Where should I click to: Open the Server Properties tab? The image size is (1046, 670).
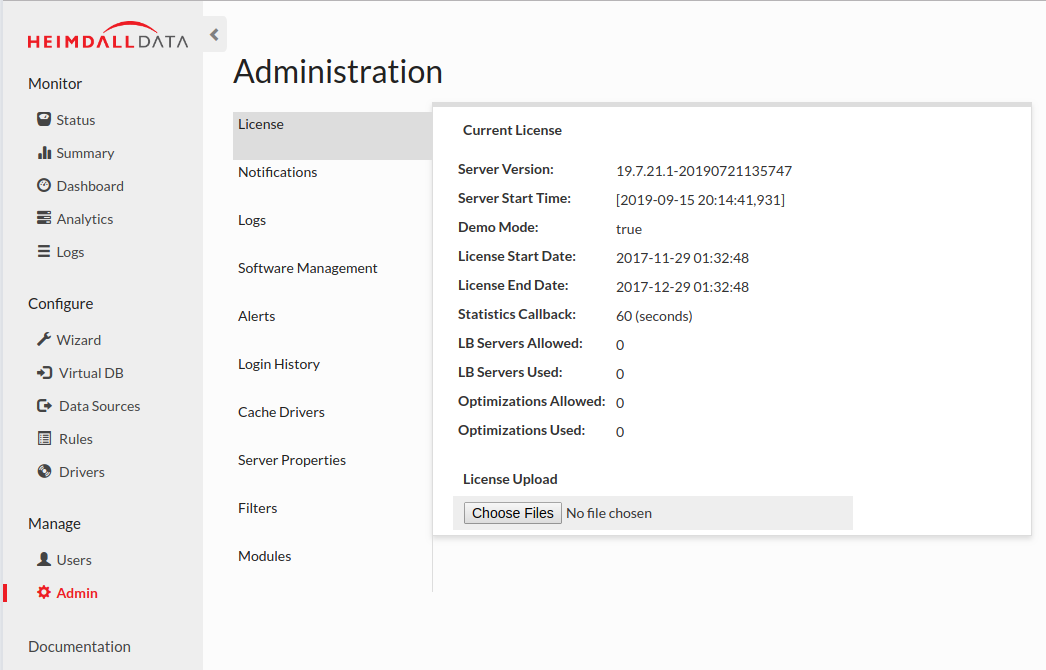point(291,460)
